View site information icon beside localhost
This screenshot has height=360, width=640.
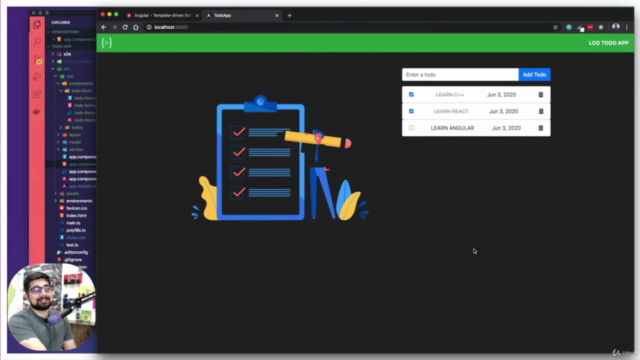click(x=149, y=27)
